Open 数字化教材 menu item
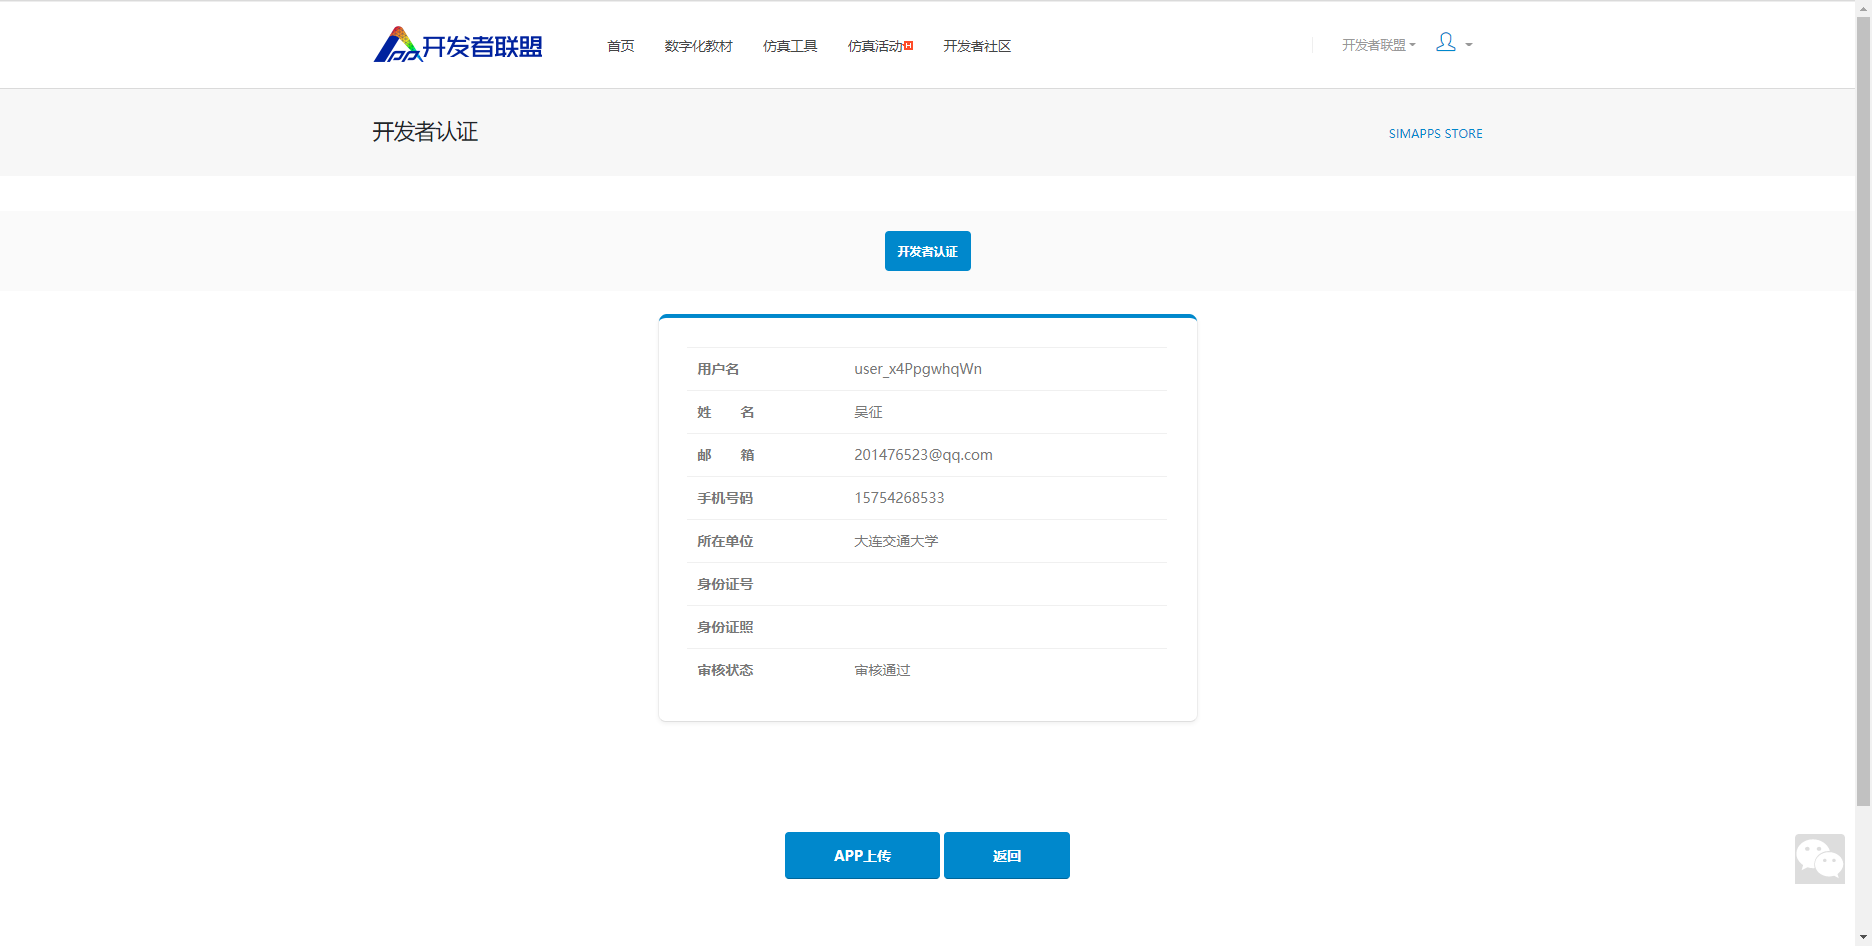 [698, 46]
